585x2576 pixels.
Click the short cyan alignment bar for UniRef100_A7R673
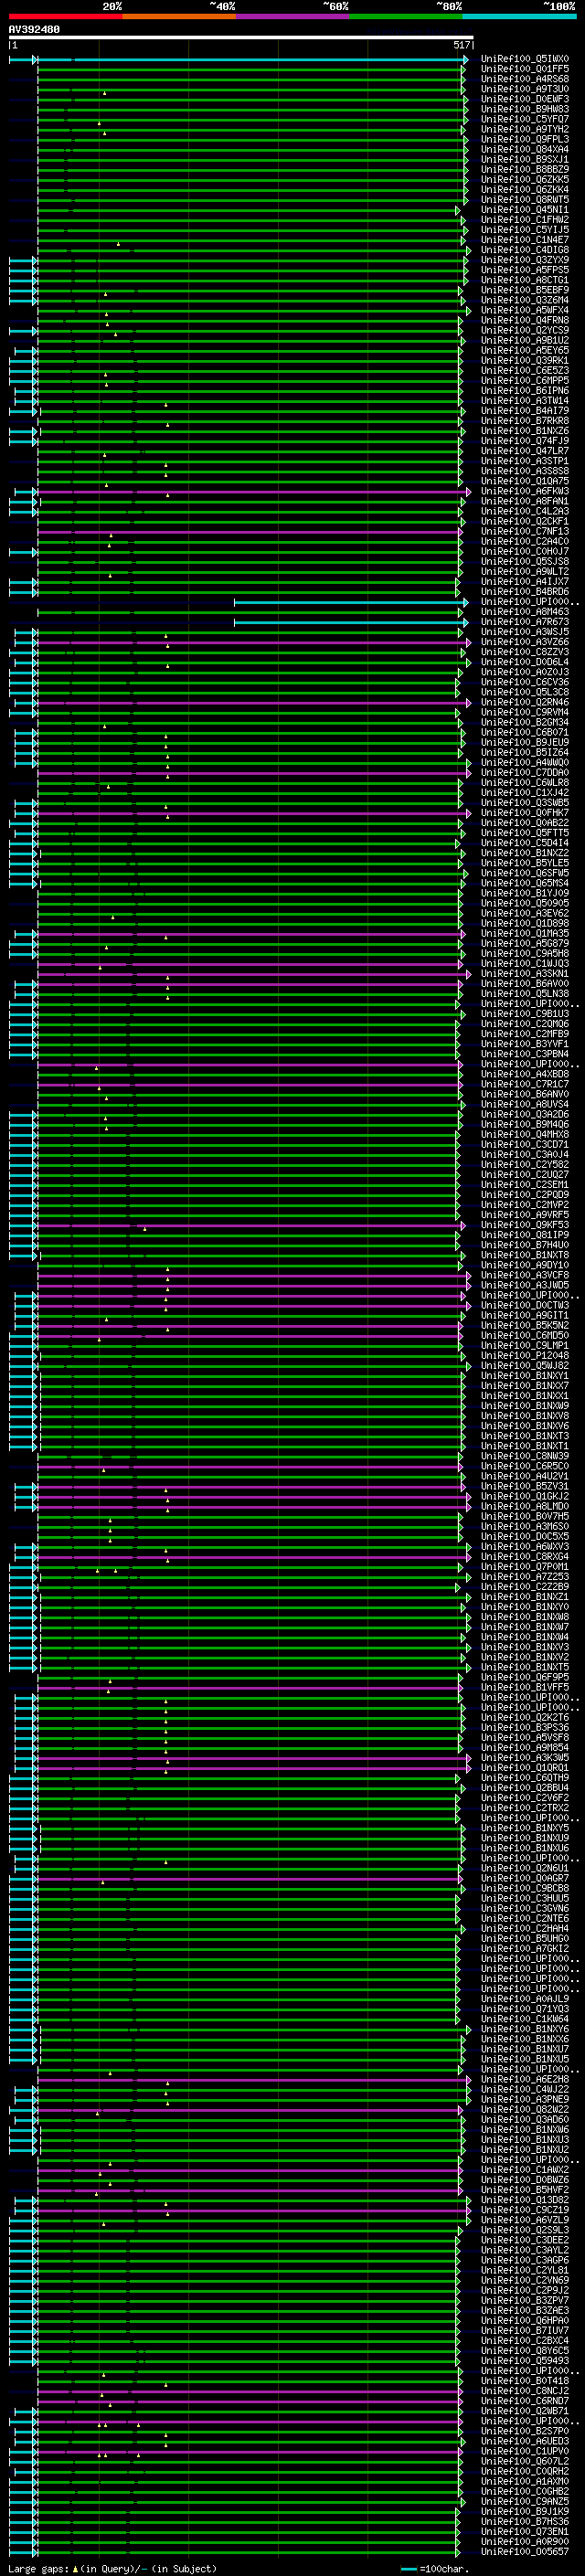pos(349,622)
